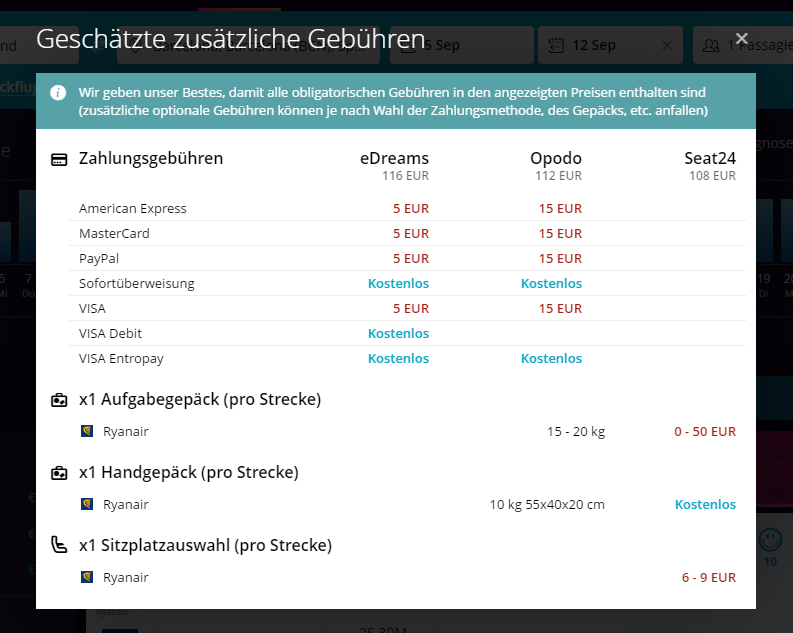Click eDreams 5 EUR for MasterCard

point(411,233)
